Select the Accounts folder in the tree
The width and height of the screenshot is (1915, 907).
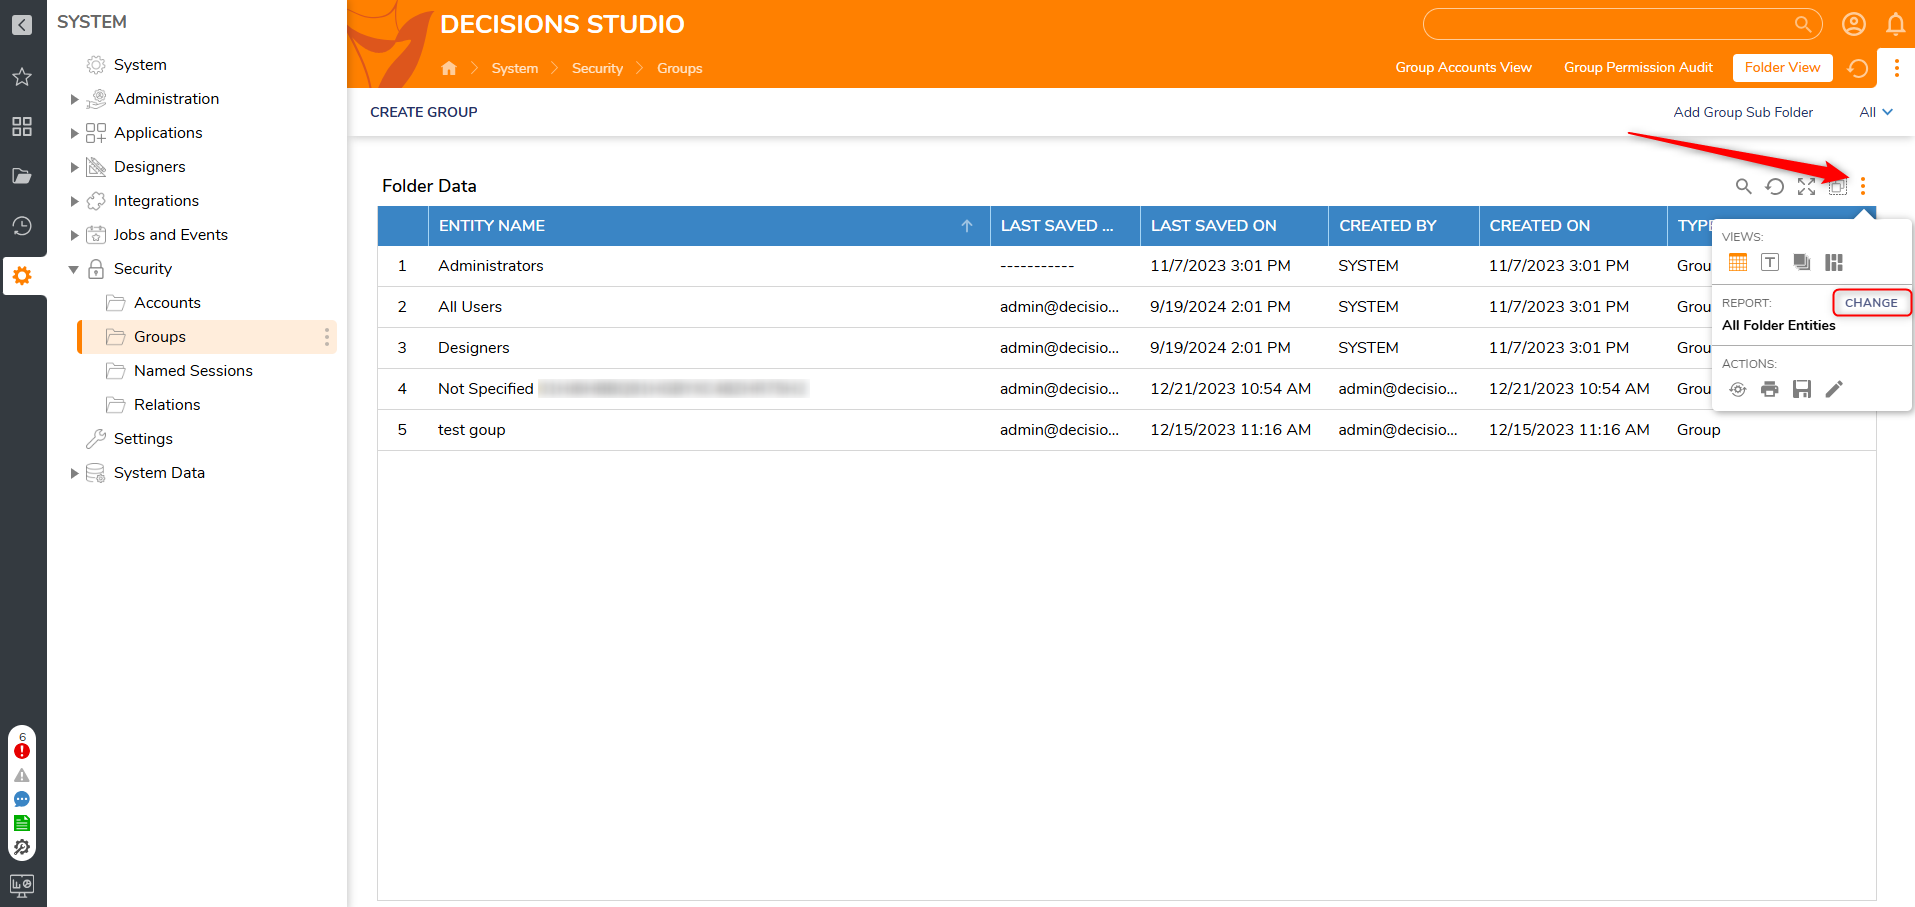tap(167, 303)
